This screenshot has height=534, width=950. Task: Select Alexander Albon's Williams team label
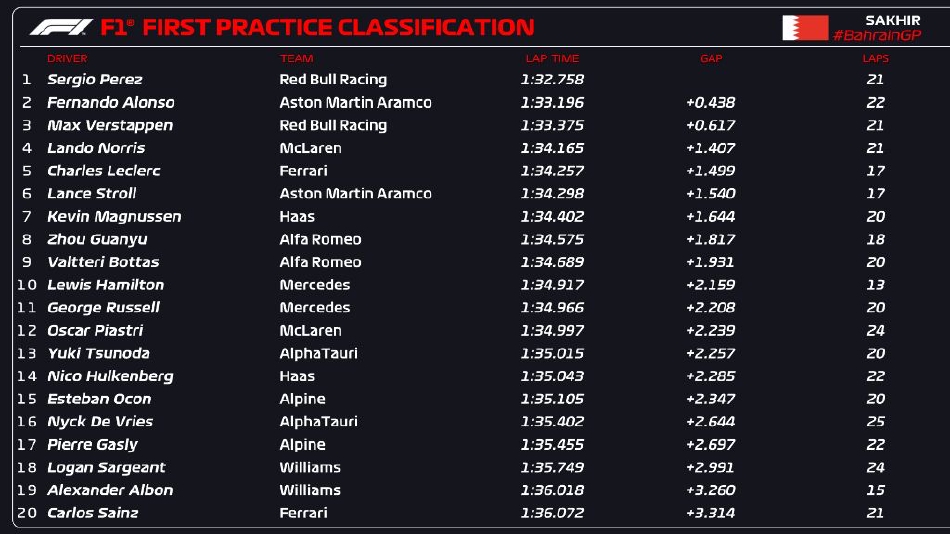pyautogui.click(x=310, y=490)
